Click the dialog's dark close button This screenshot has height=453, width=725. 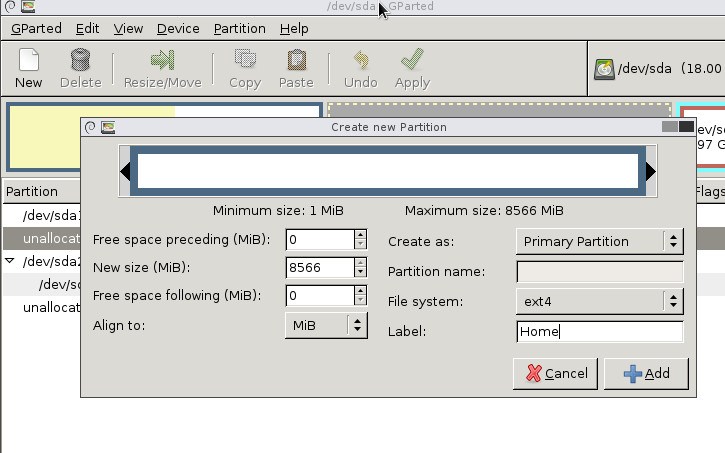tap(686, 127)
